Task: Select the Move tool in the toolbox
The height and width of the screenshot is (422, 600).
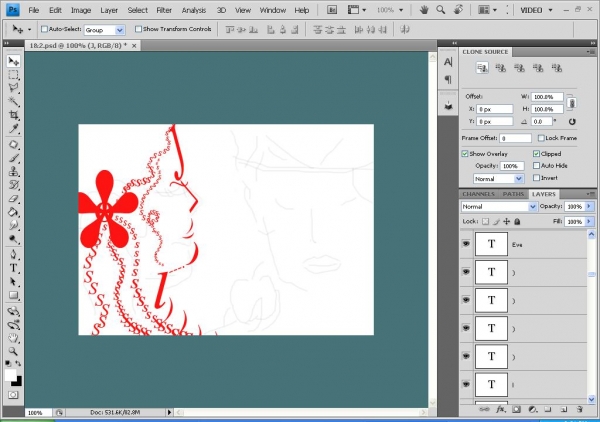Action: point(14,61)
